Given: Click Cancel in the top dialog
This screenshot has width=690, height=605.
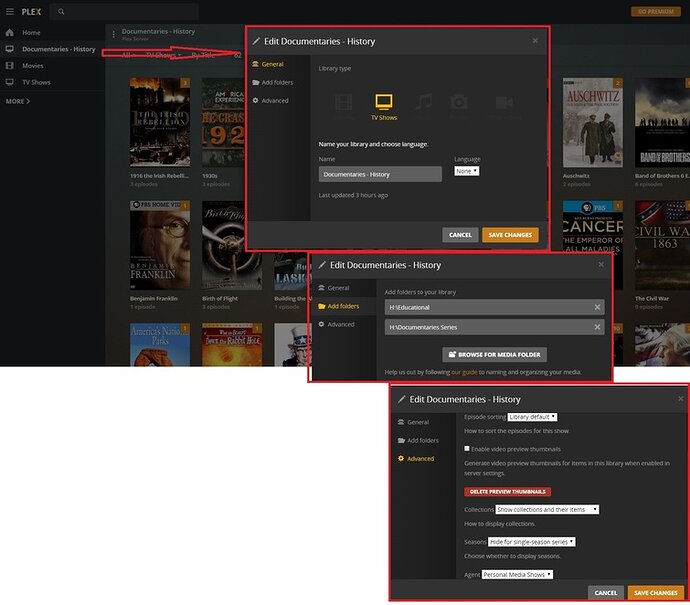Looking at the screenshot, I should 460,235.
